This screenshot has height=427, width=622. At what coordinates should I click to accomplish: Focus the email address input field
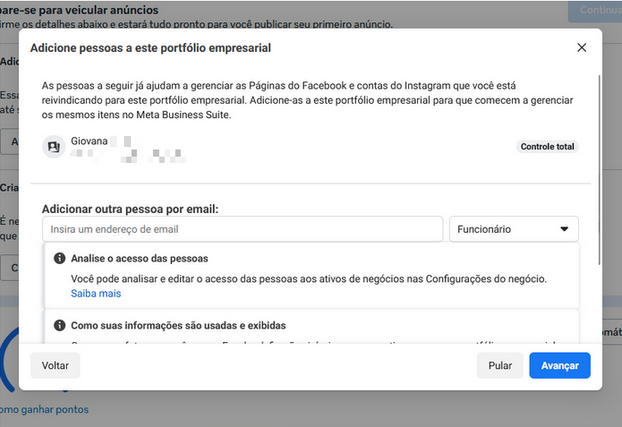coord(243,229)
